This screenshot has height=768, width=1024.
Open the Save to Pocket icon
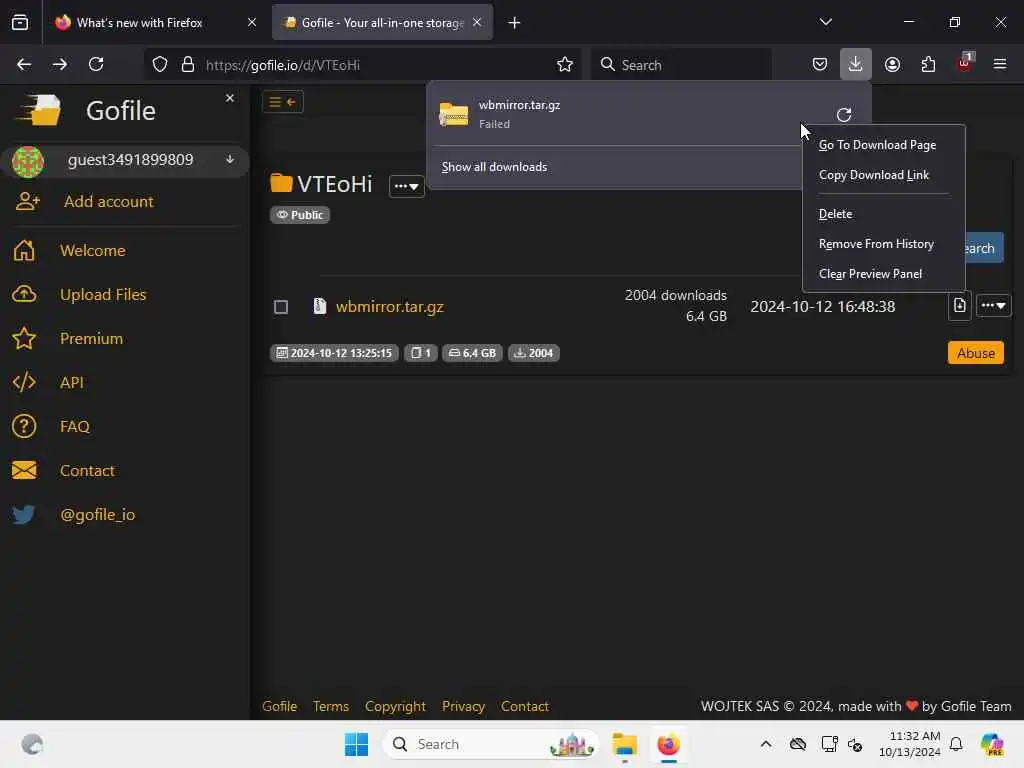coord(820,64)
